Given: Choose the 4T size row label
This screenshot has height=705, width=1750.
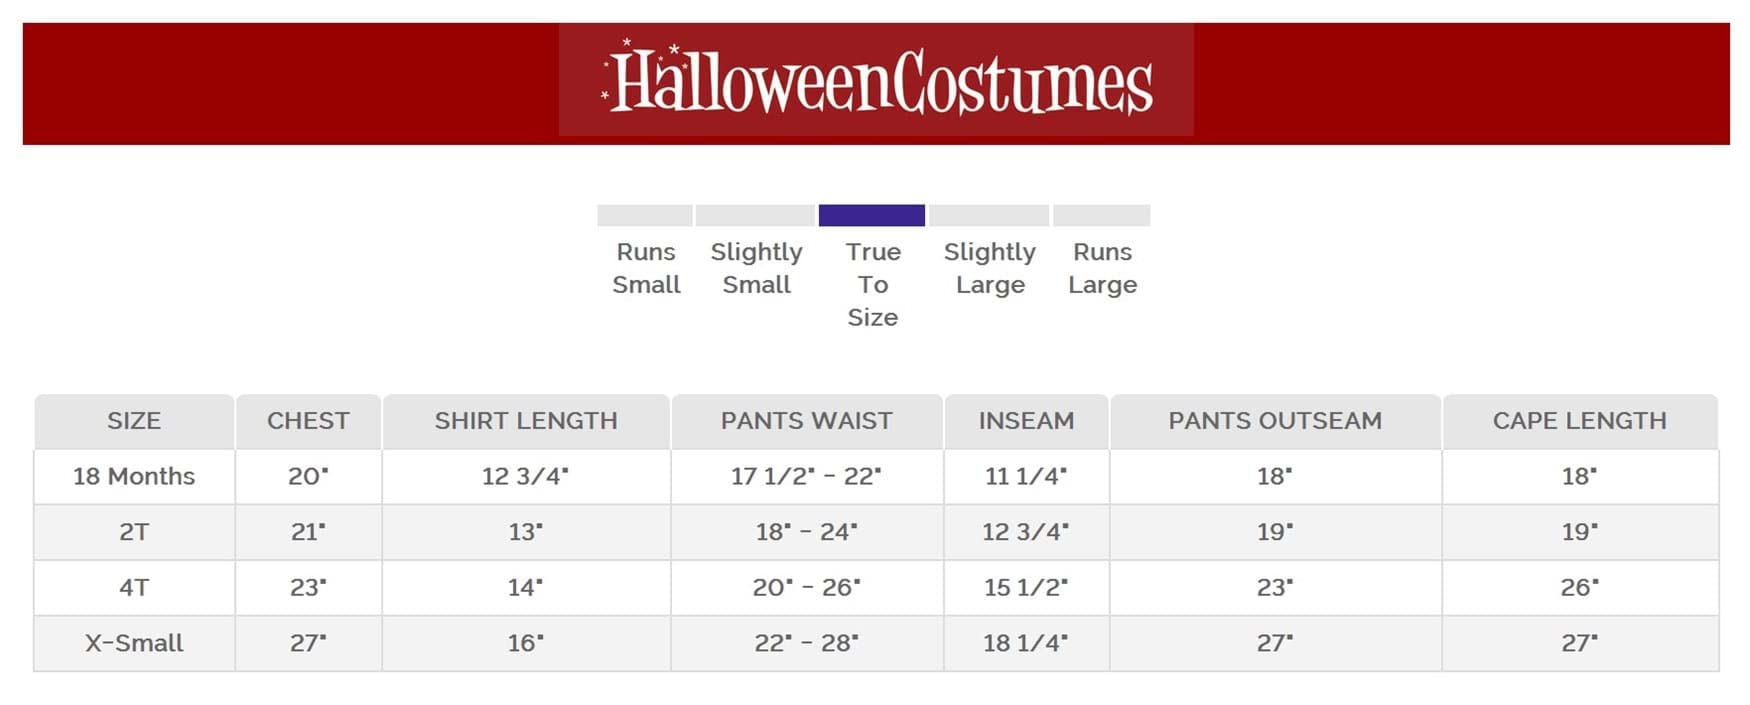Looking at the screenshot, I should click(x=134, y=587).
